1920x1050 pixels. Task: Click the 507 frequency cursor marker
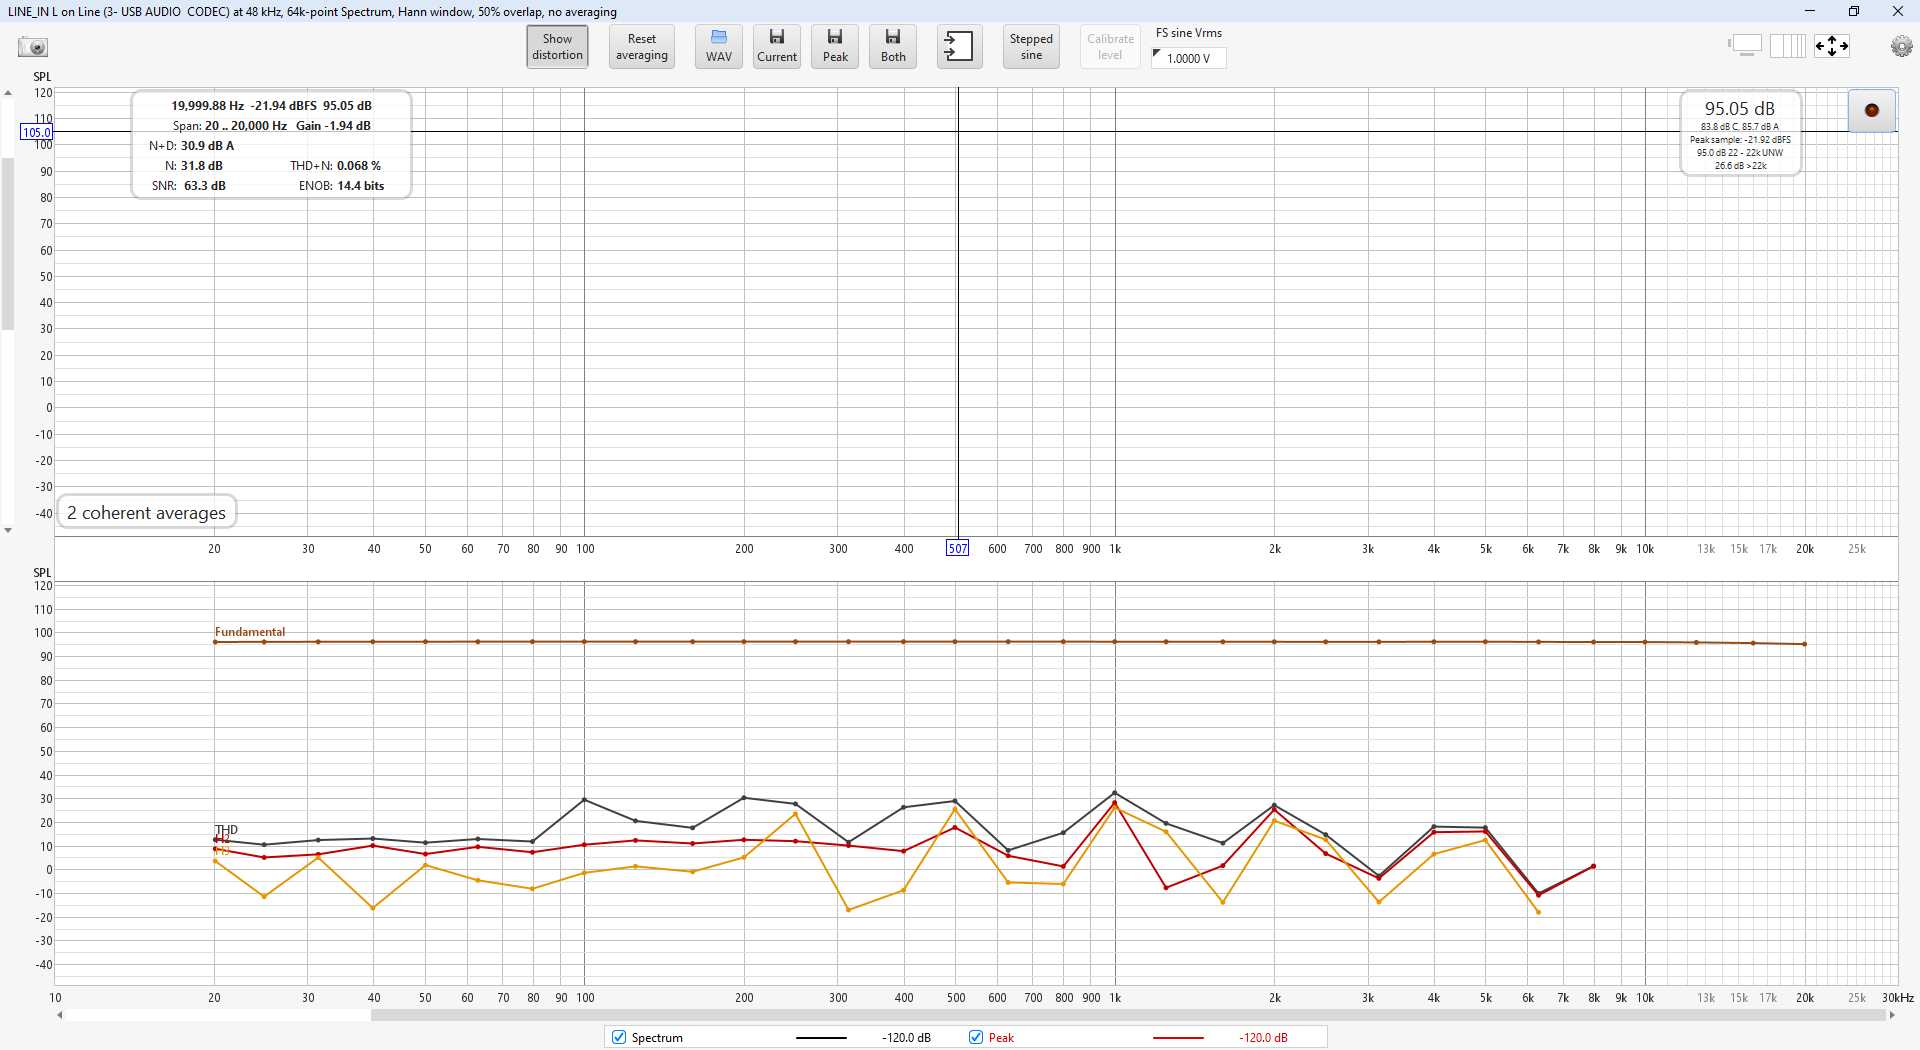[x=958, y=548]
